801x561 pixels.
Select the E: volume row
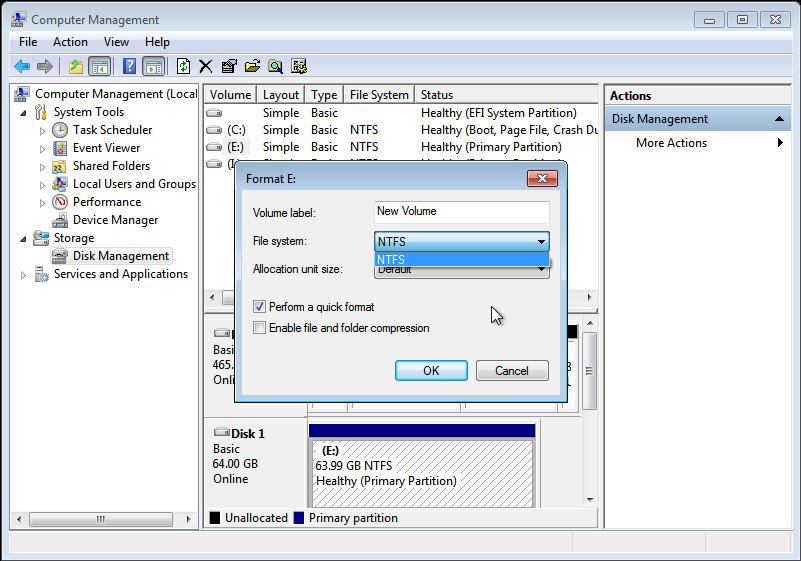click(x=401, y=147)
